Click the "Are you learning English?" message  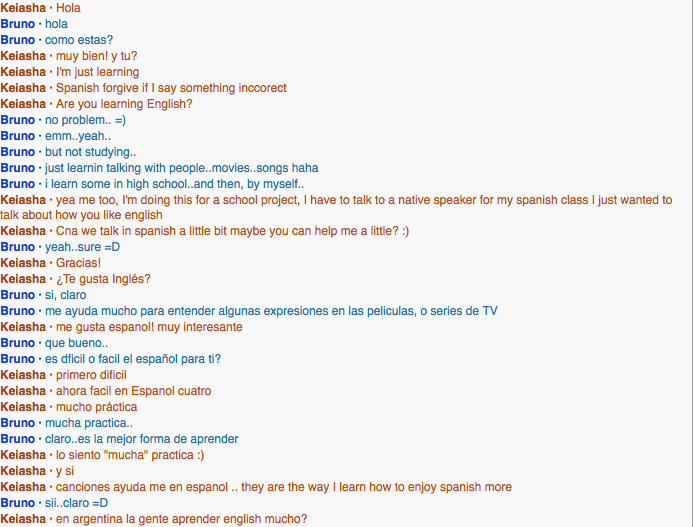(x=124, y=104)
